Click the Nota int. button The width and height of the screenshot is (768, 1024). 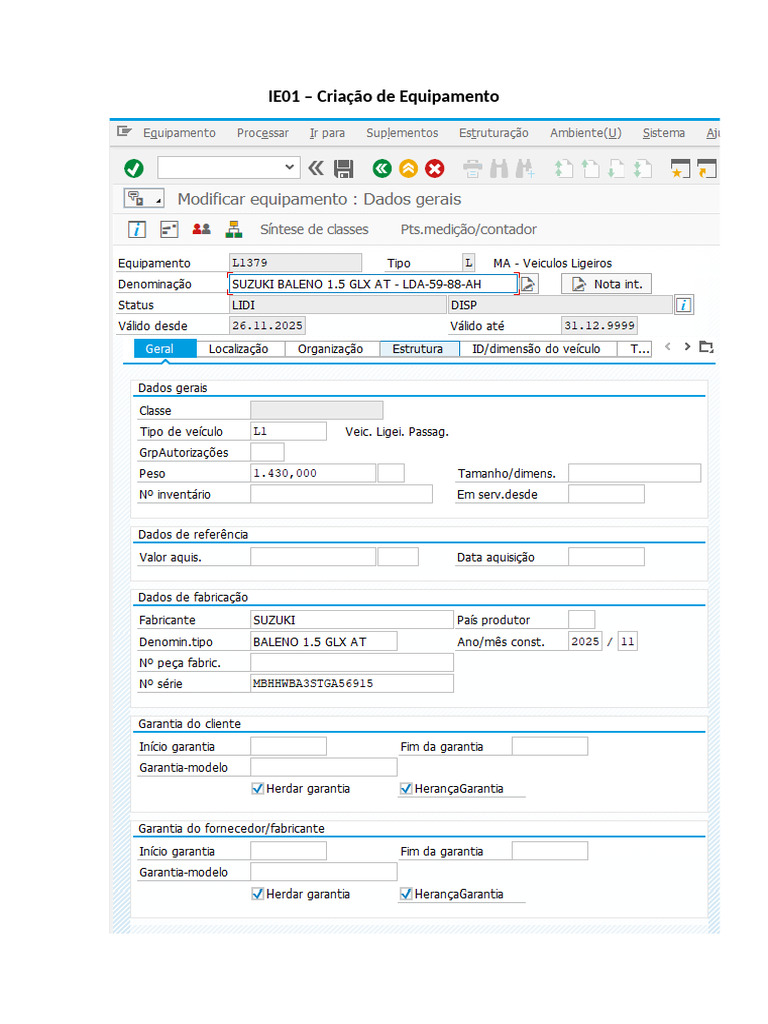coord(606,284)
